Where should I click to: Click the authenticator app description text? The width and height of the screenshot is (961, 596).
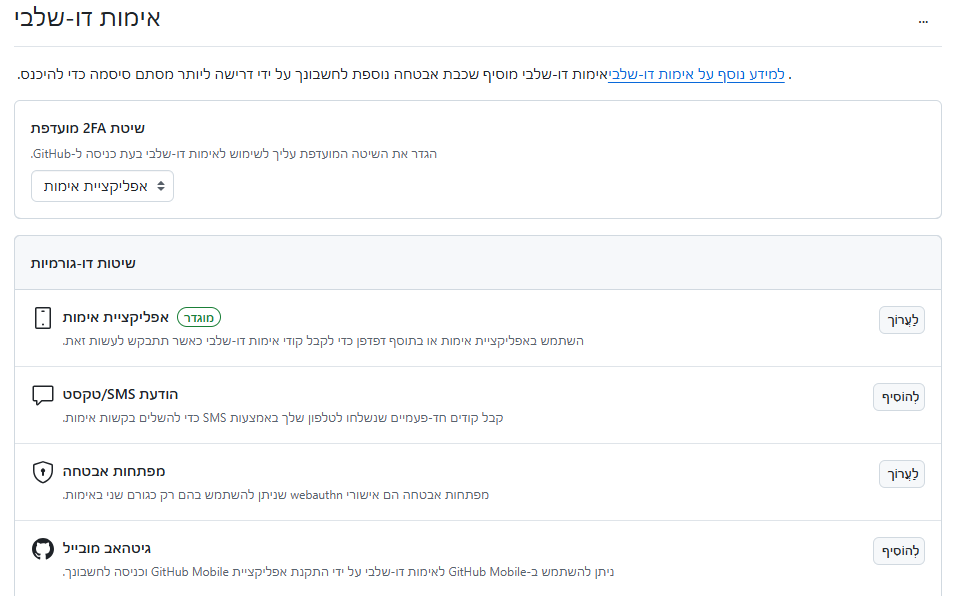323,341
